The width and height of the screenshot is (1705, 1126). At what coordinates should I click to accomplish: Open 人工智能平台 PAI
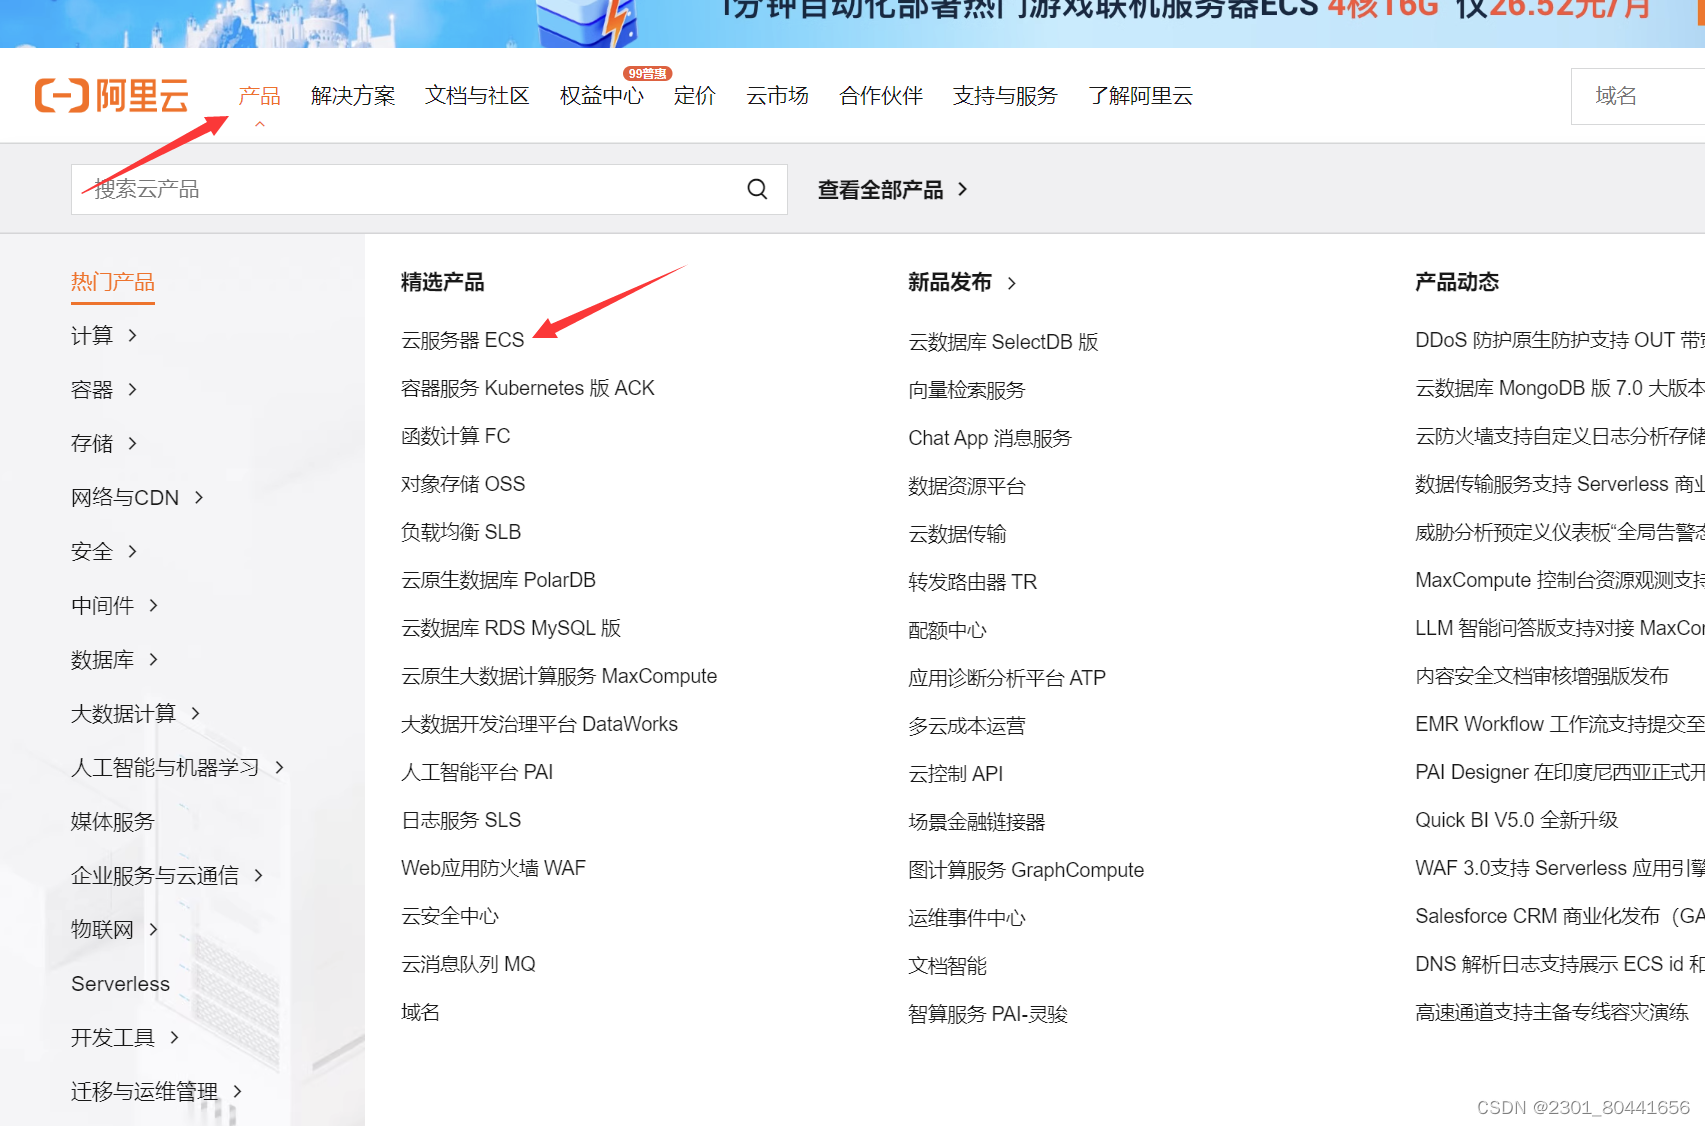477,772
